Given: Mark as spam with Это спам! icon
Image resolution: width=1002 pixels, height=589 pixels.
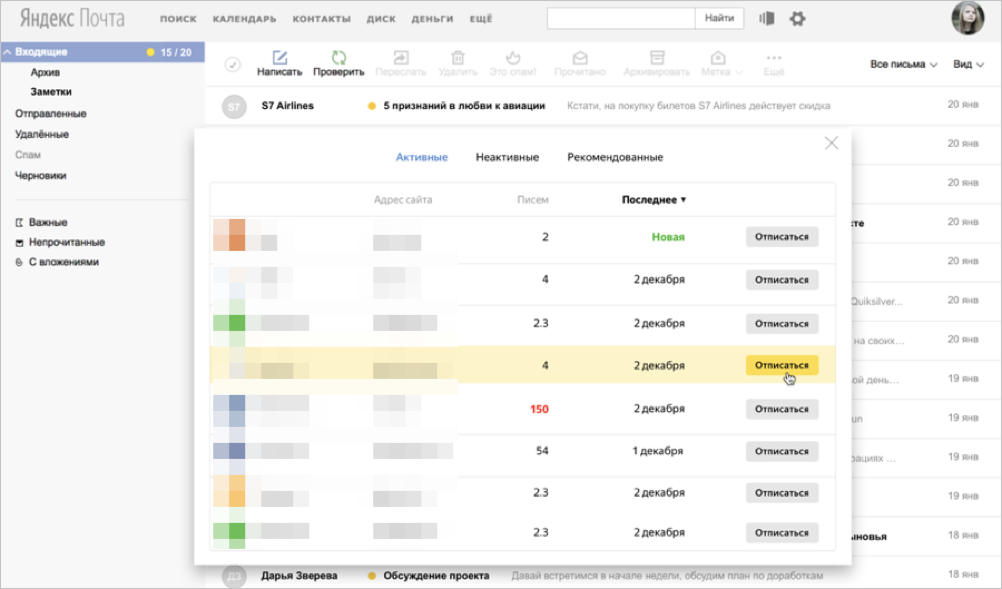Looking at the screenshot, I should pos(513,57).
